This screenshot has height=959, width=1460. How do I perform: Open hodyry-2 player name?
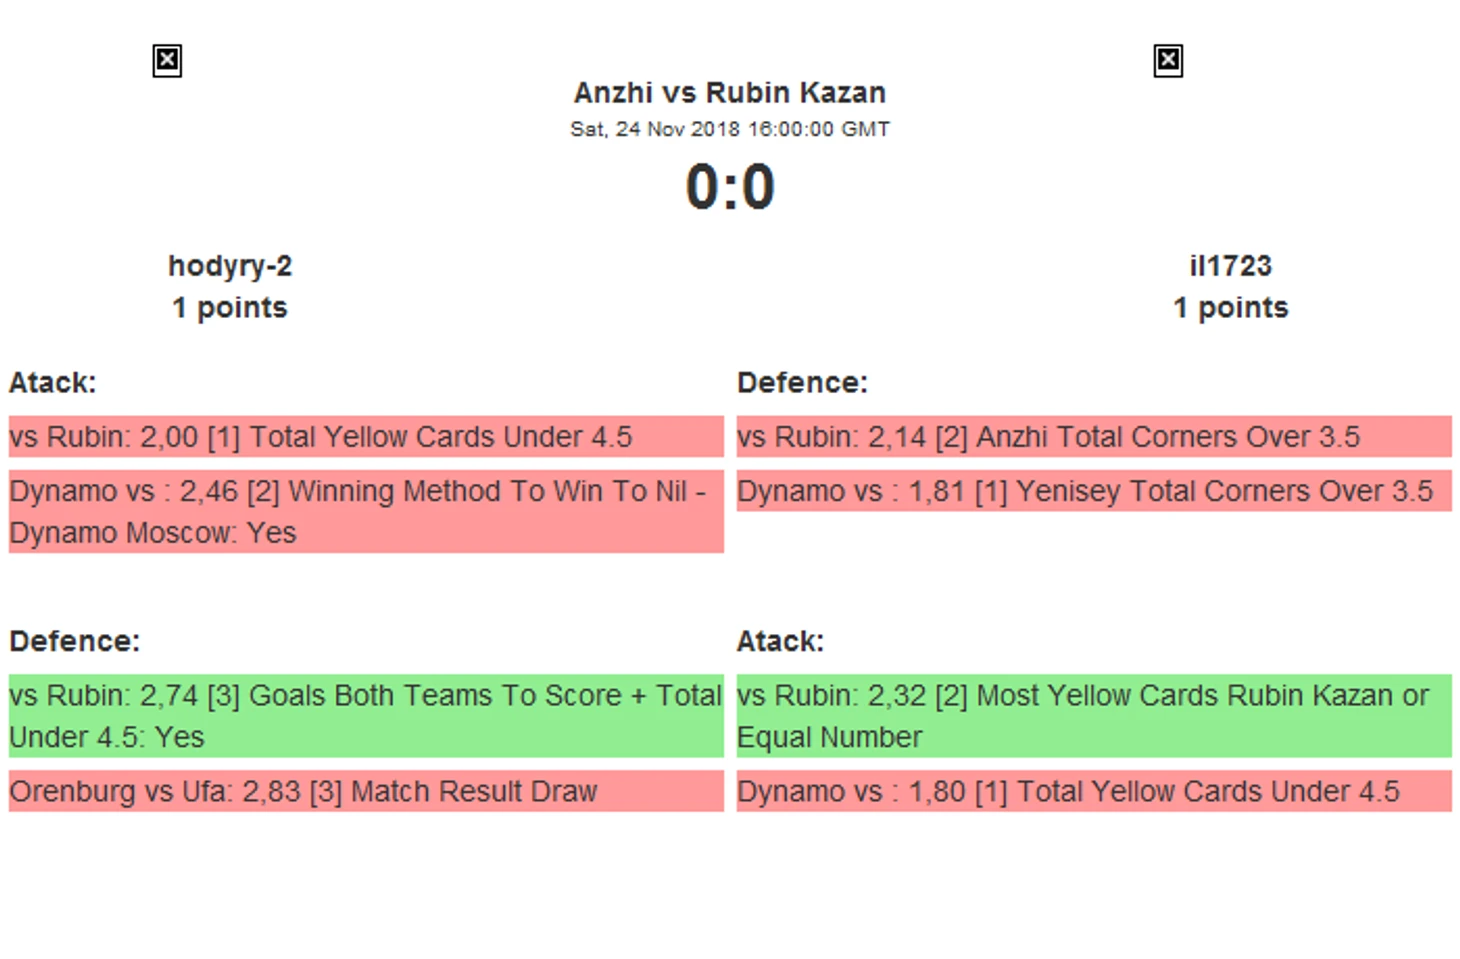pos(230,266)
